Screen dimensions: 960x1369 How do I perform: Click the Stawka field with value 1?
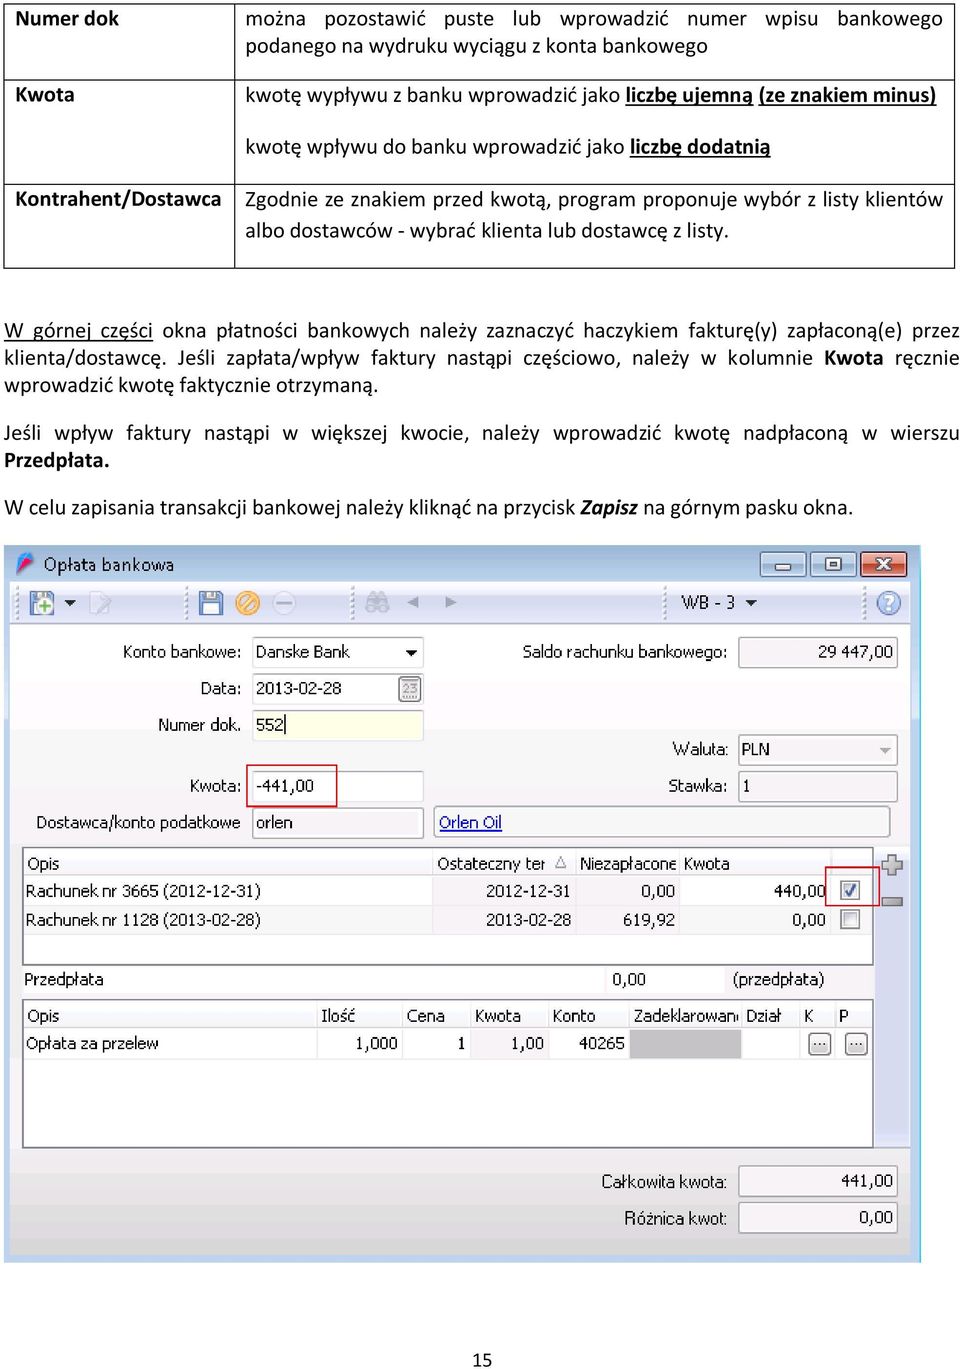(817, 786)
